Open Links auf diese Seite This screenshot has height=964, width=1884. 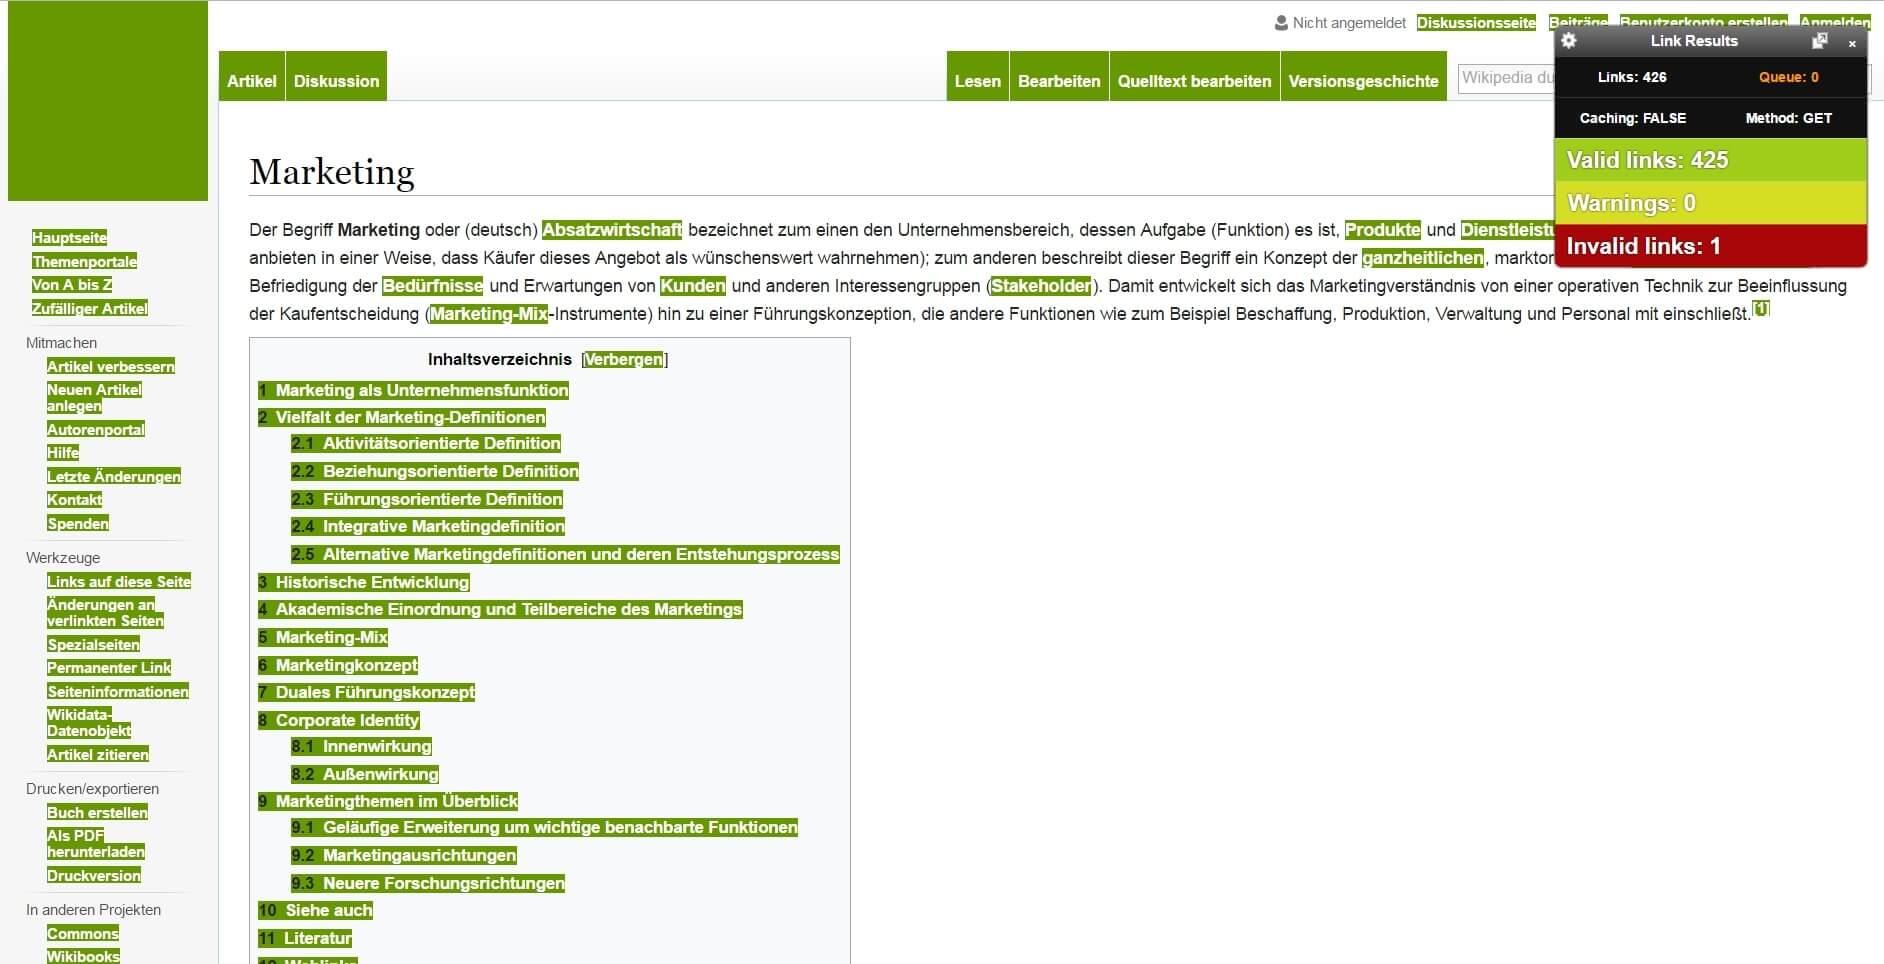coord(119,581)
